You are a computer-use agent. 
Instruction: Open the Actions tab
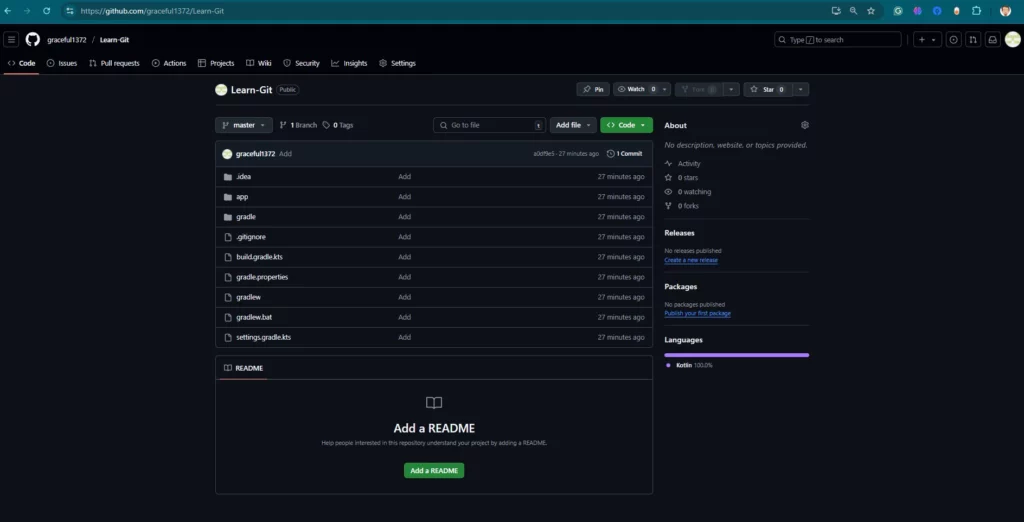coord(169,63)
